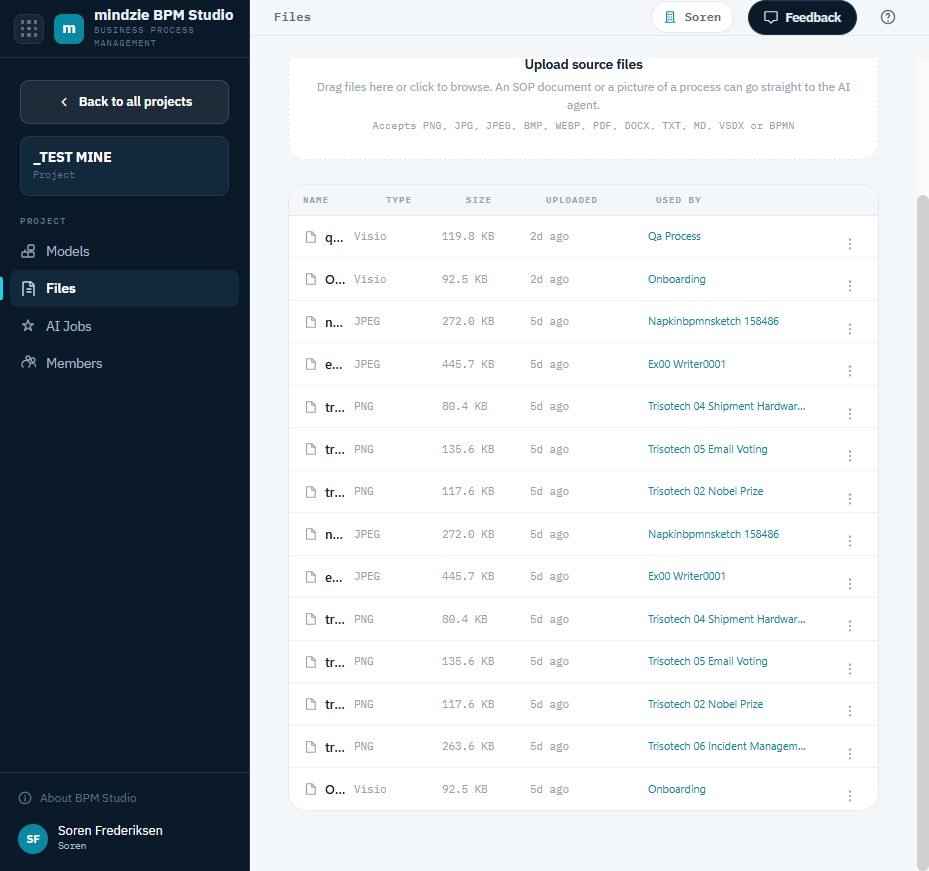Go to Models in the sidebar
929x871 pixels.
click(124, 251)
